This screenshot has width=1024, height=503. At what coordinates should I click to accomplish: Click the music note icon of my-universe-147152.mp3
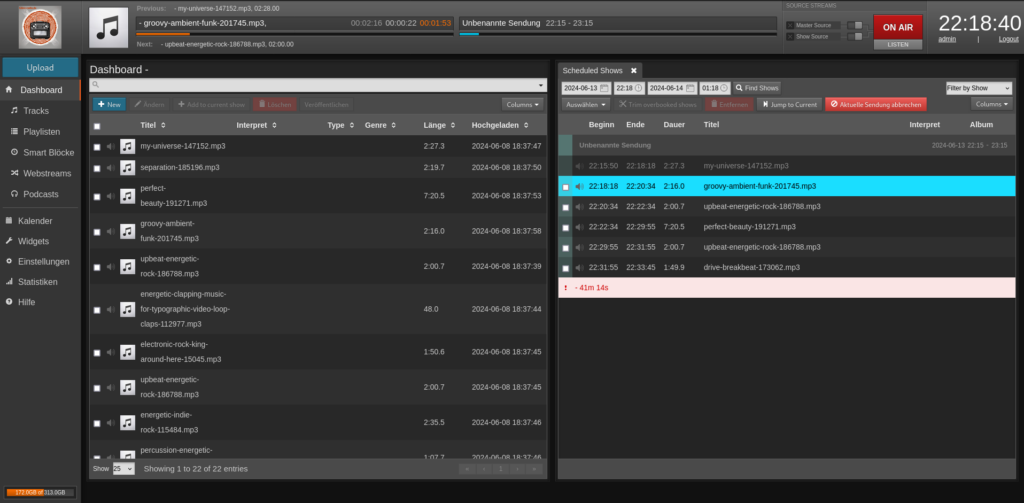coord(127,146)
